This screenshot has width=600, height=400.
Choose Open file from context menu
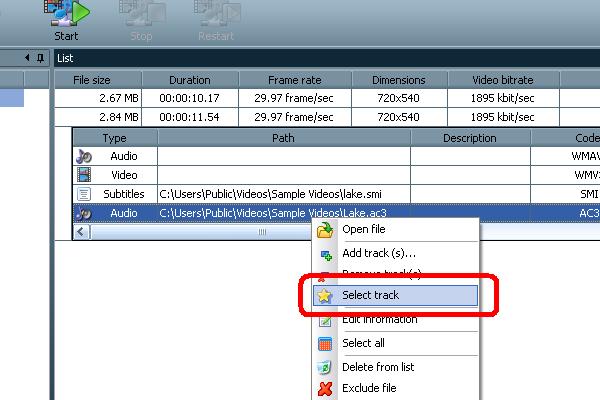point(363,230)
